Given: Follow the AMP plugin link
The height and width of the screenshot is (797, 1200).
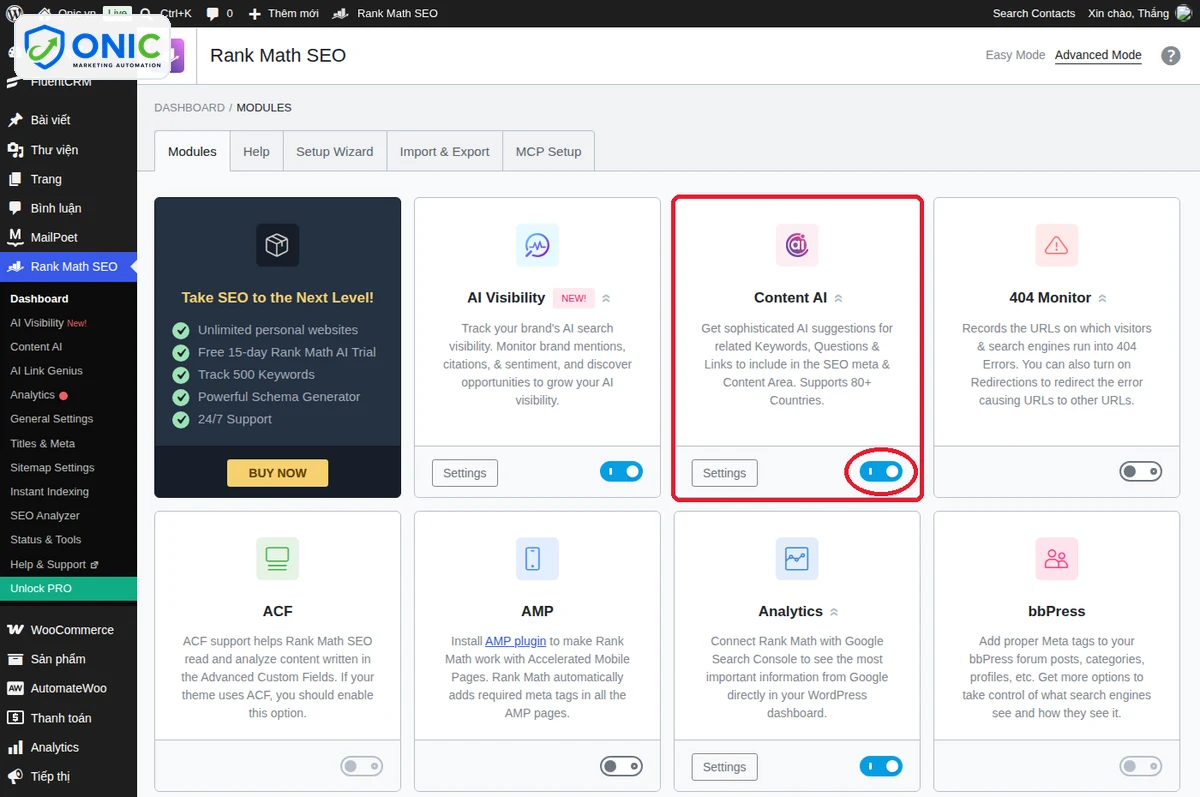Looking at the screenshot, I should (x=515, y=641).
